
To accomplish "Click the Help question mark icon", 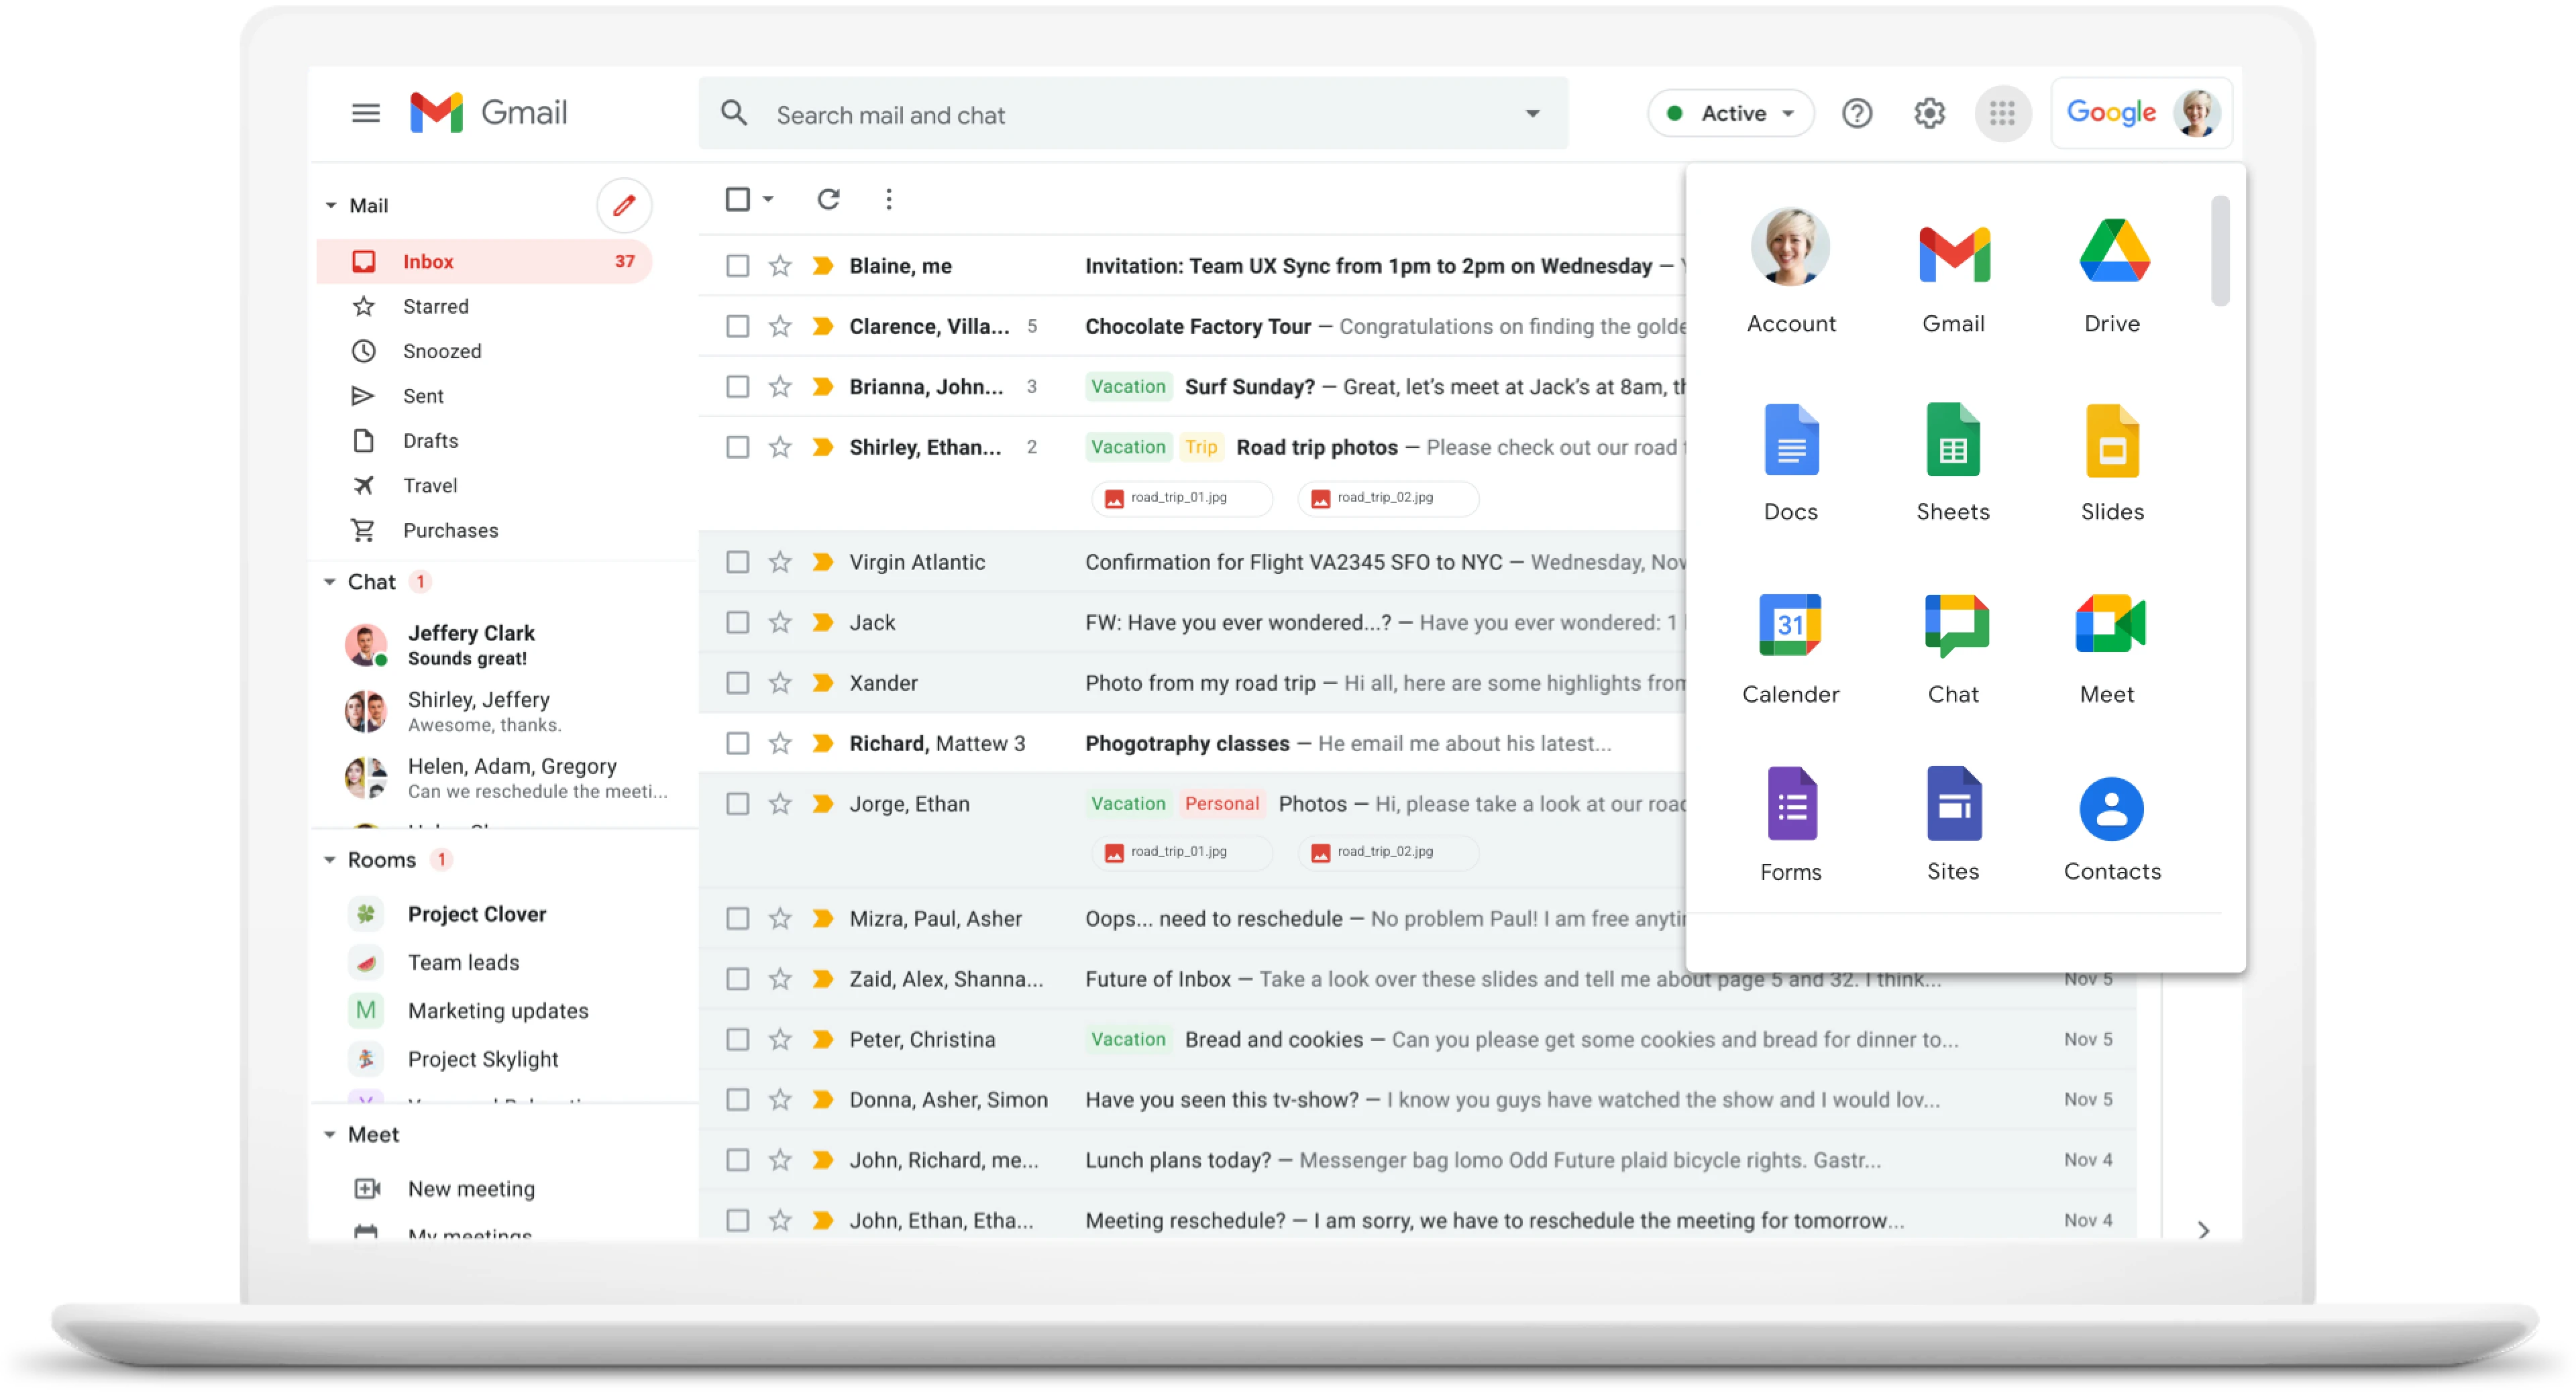I will [1856, 113].
